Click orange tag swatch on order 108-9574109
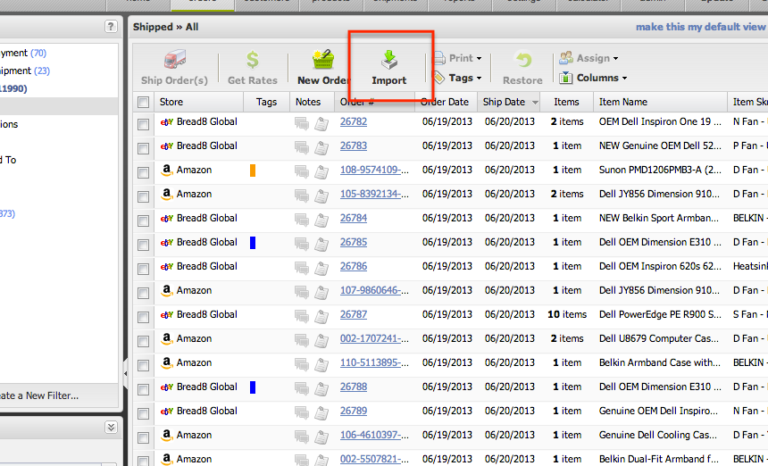 tap(253, 170)
